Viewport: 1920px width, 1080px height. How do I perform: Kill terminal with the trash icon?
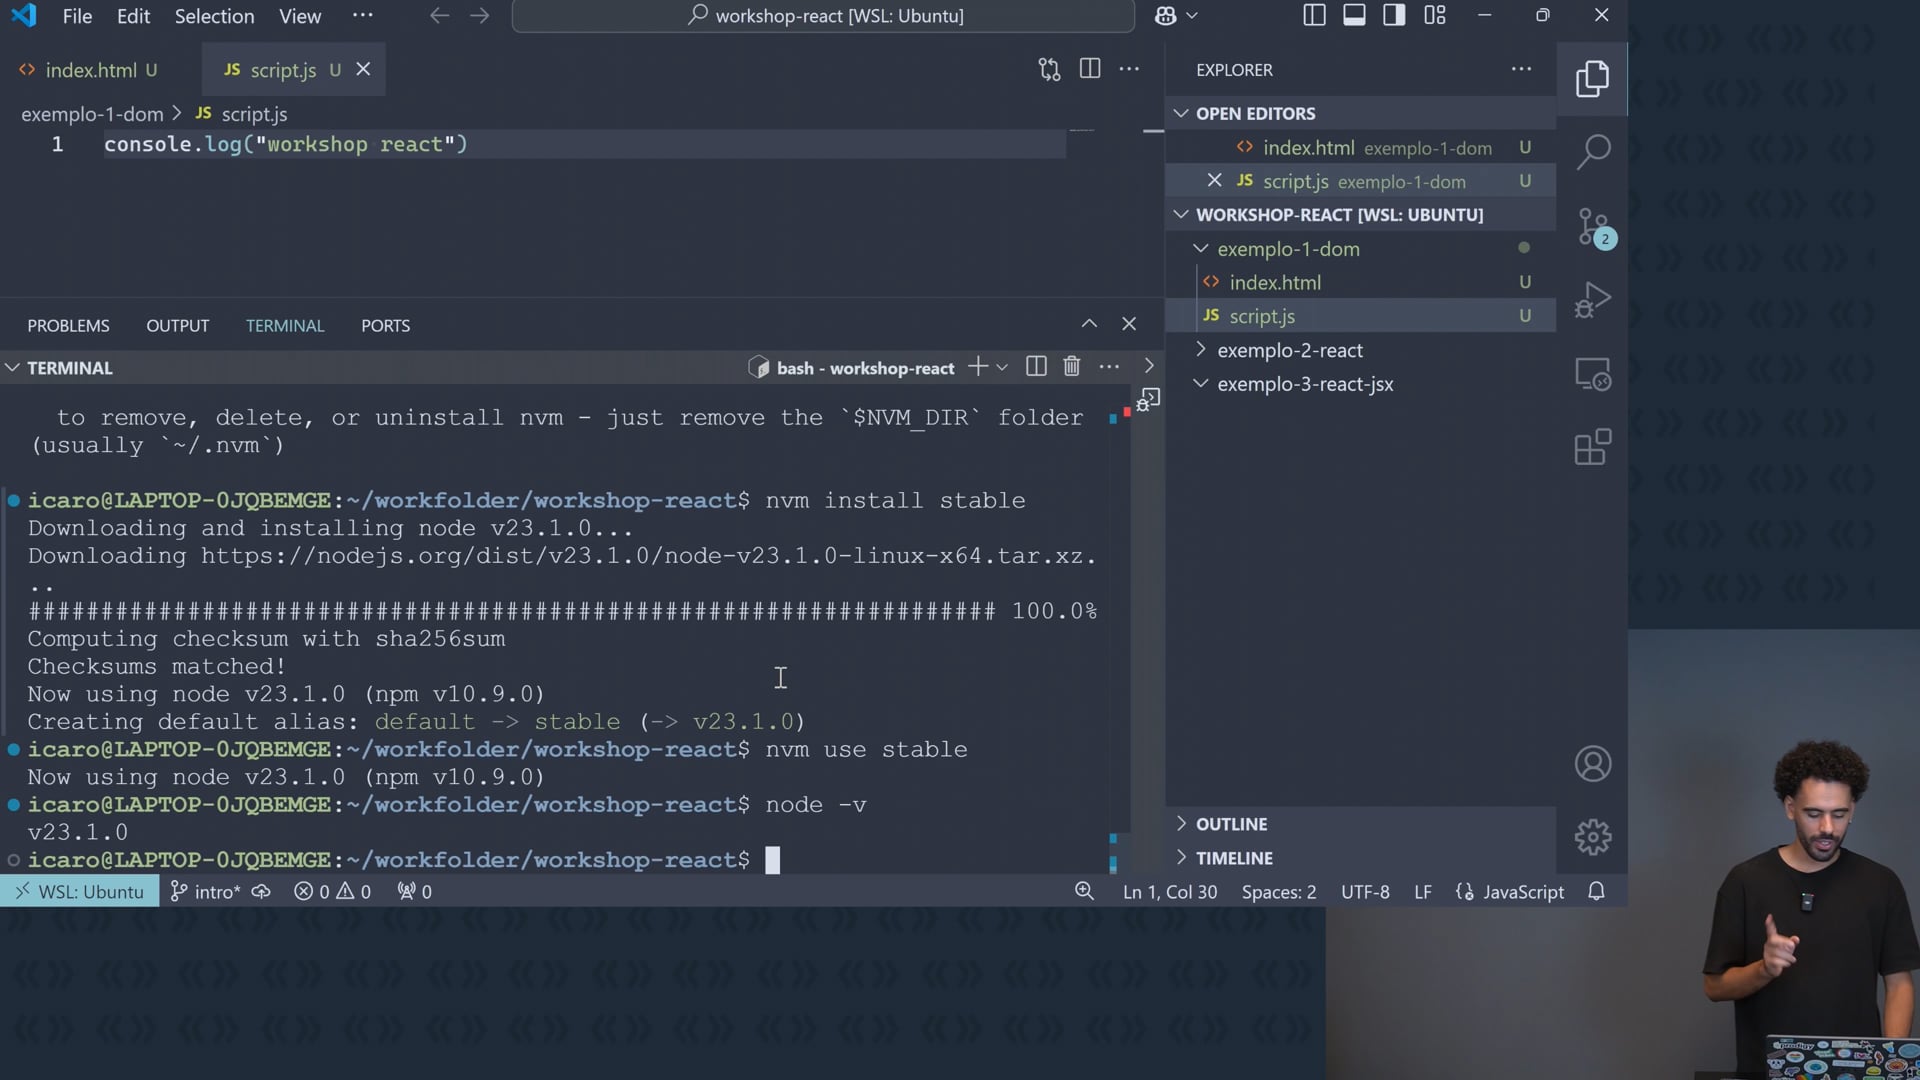pyautogui.click(x=1072, y=367)
